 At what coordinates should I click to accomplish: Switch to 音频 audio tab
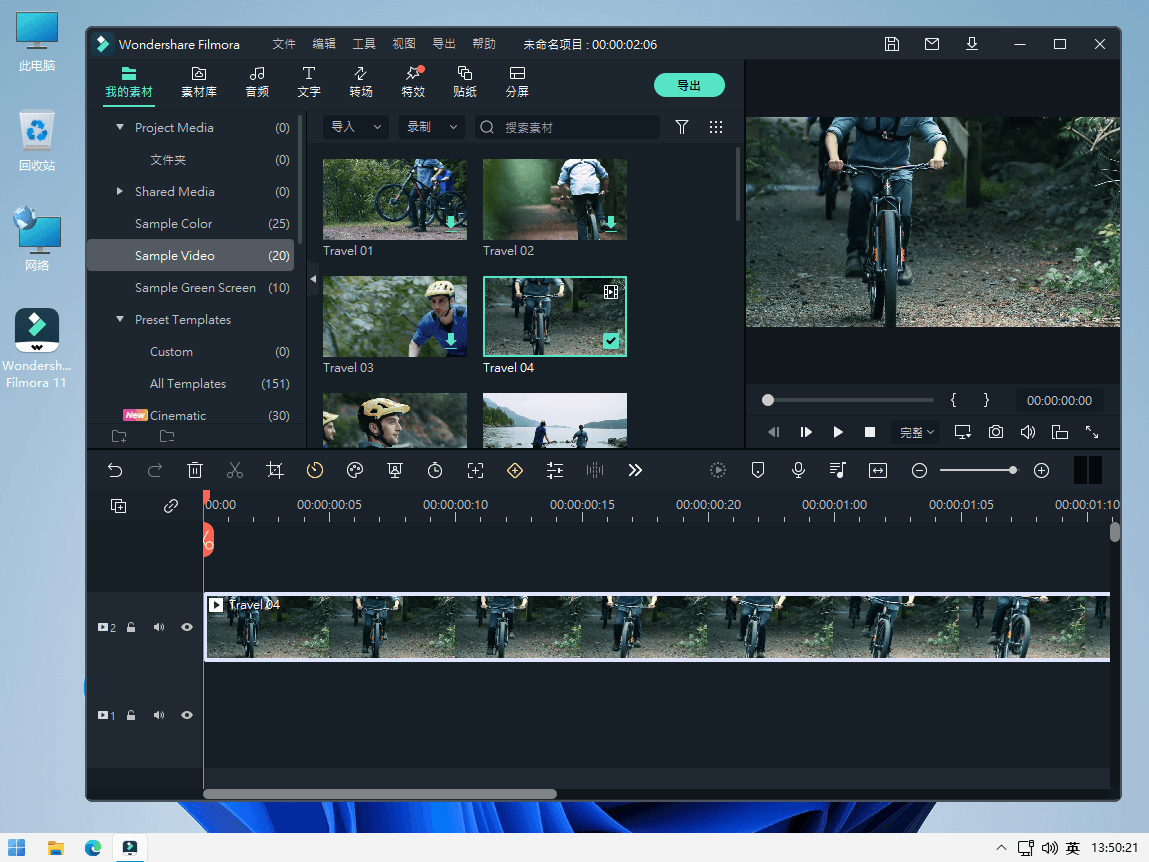coord(257,81)
